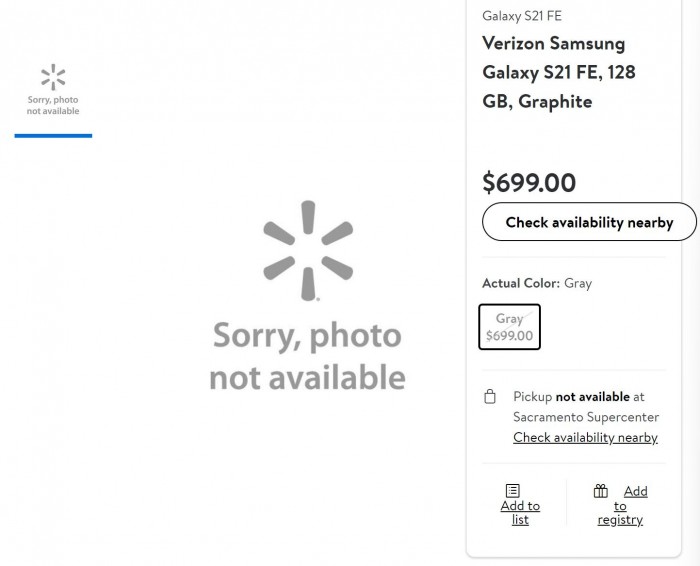Select the small photo-not-available thumbnail caption
This screenshot has width=700, height=566.
point(53,105)
